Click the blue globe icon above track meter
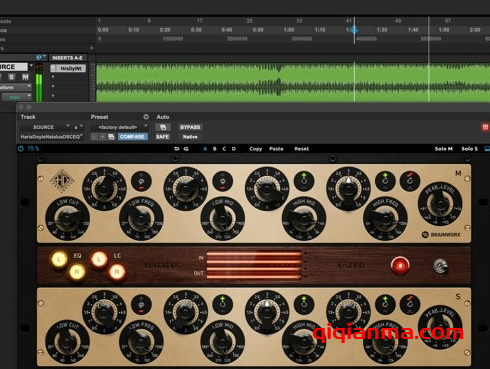The width and height of the screenshot is (490, 369). [x=39, y=57]
